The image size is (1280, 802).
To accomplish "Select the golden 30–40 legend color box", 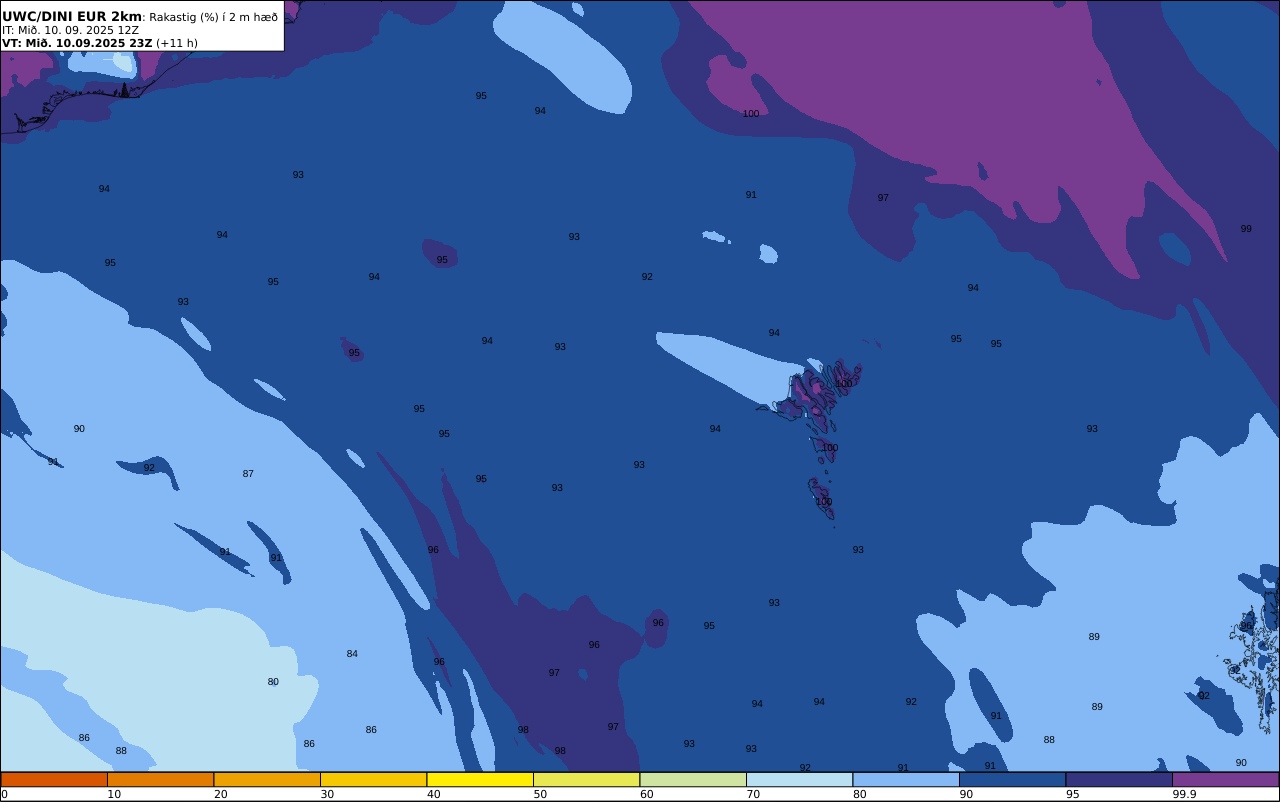I will pos(373,779).
